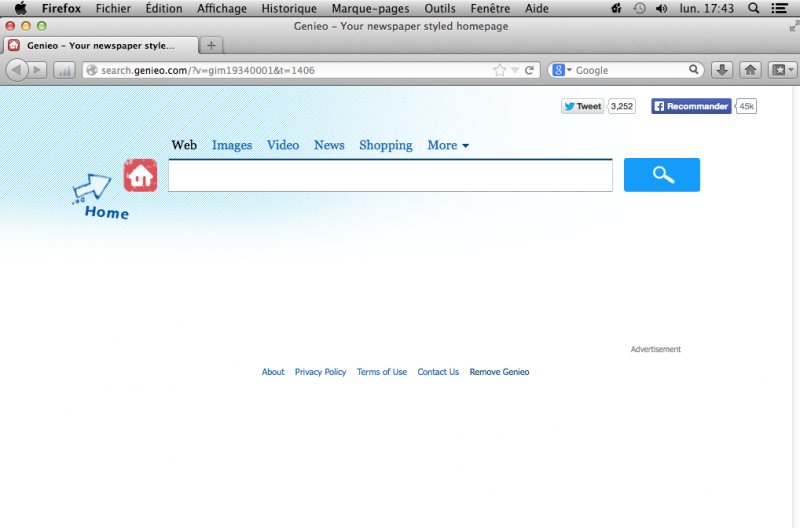Open Spotlight search in the menu bar

pos(754,8)
